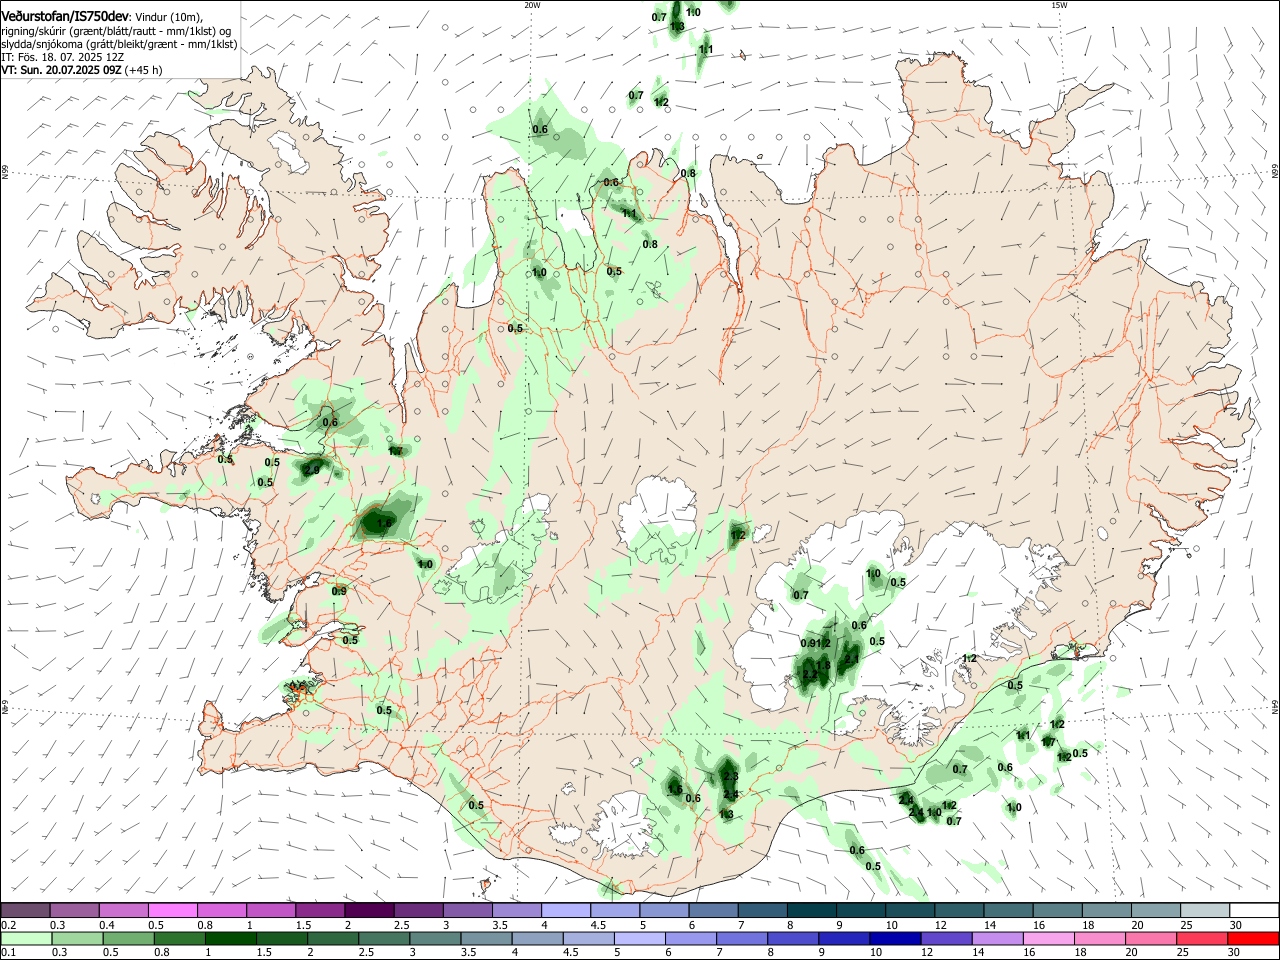Click the darkest purple 2 swatch in upper scale
The height and width of the screenshot is (960, 1280).
coord(368,910)
